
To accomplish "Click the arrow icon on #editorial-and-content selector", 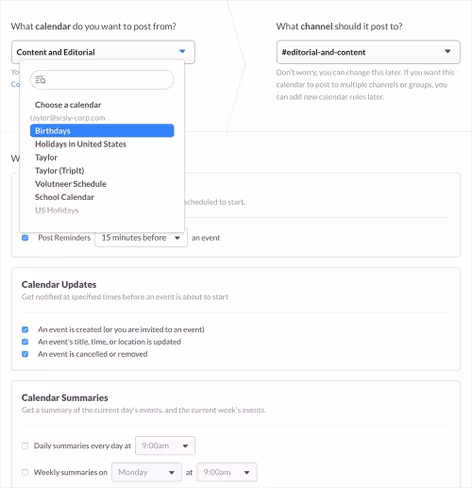I will 448,51.
